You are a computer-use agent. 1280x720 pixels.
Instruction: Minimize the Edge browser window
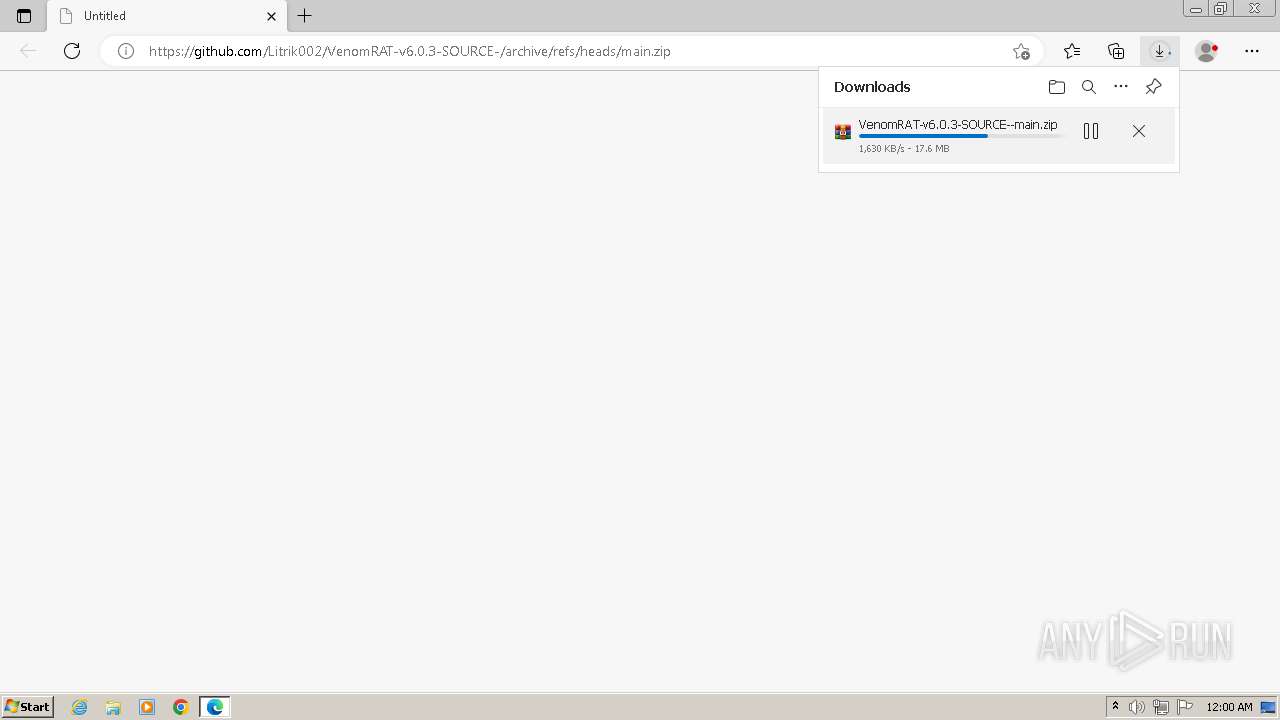[1196, 9]
